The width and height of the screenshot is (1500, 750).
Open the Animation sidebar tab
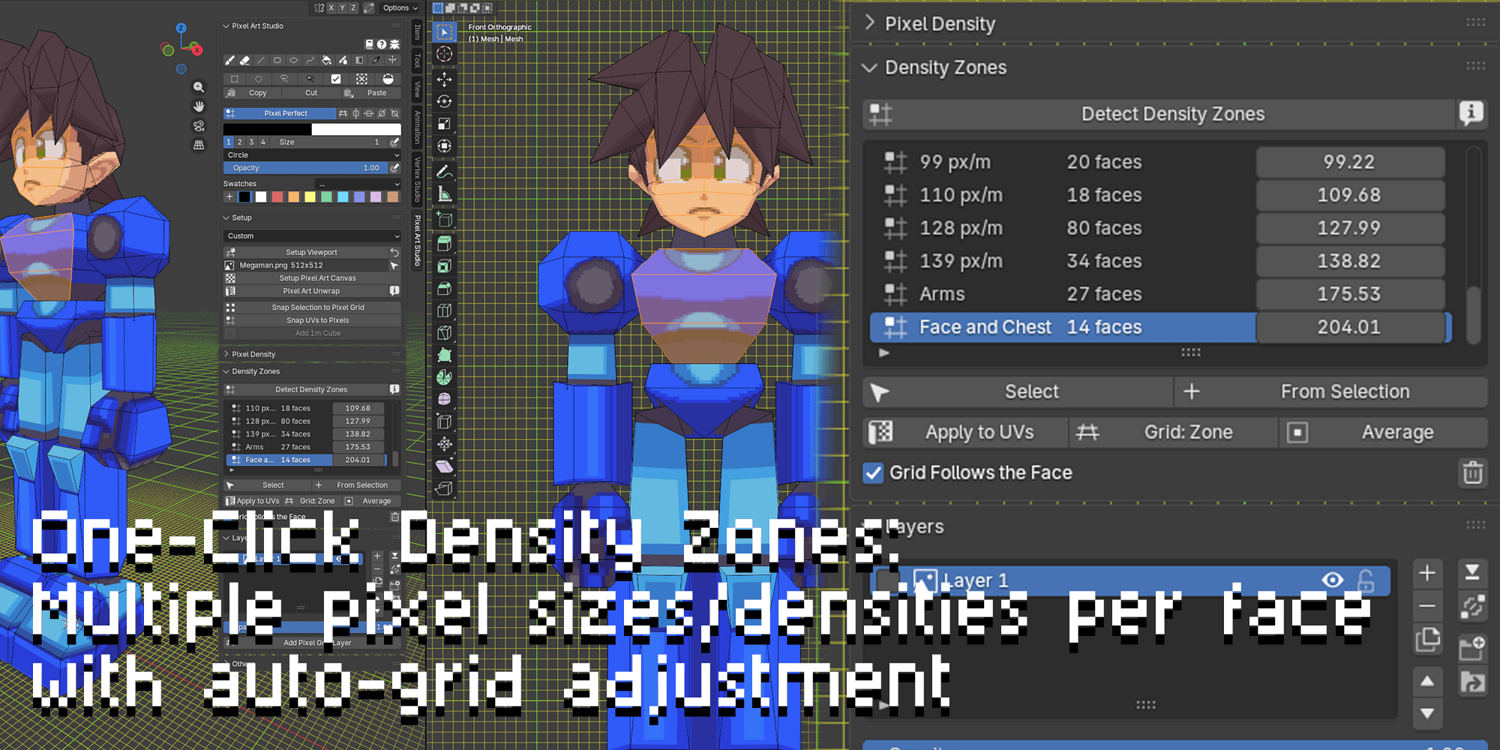point(418,128)
